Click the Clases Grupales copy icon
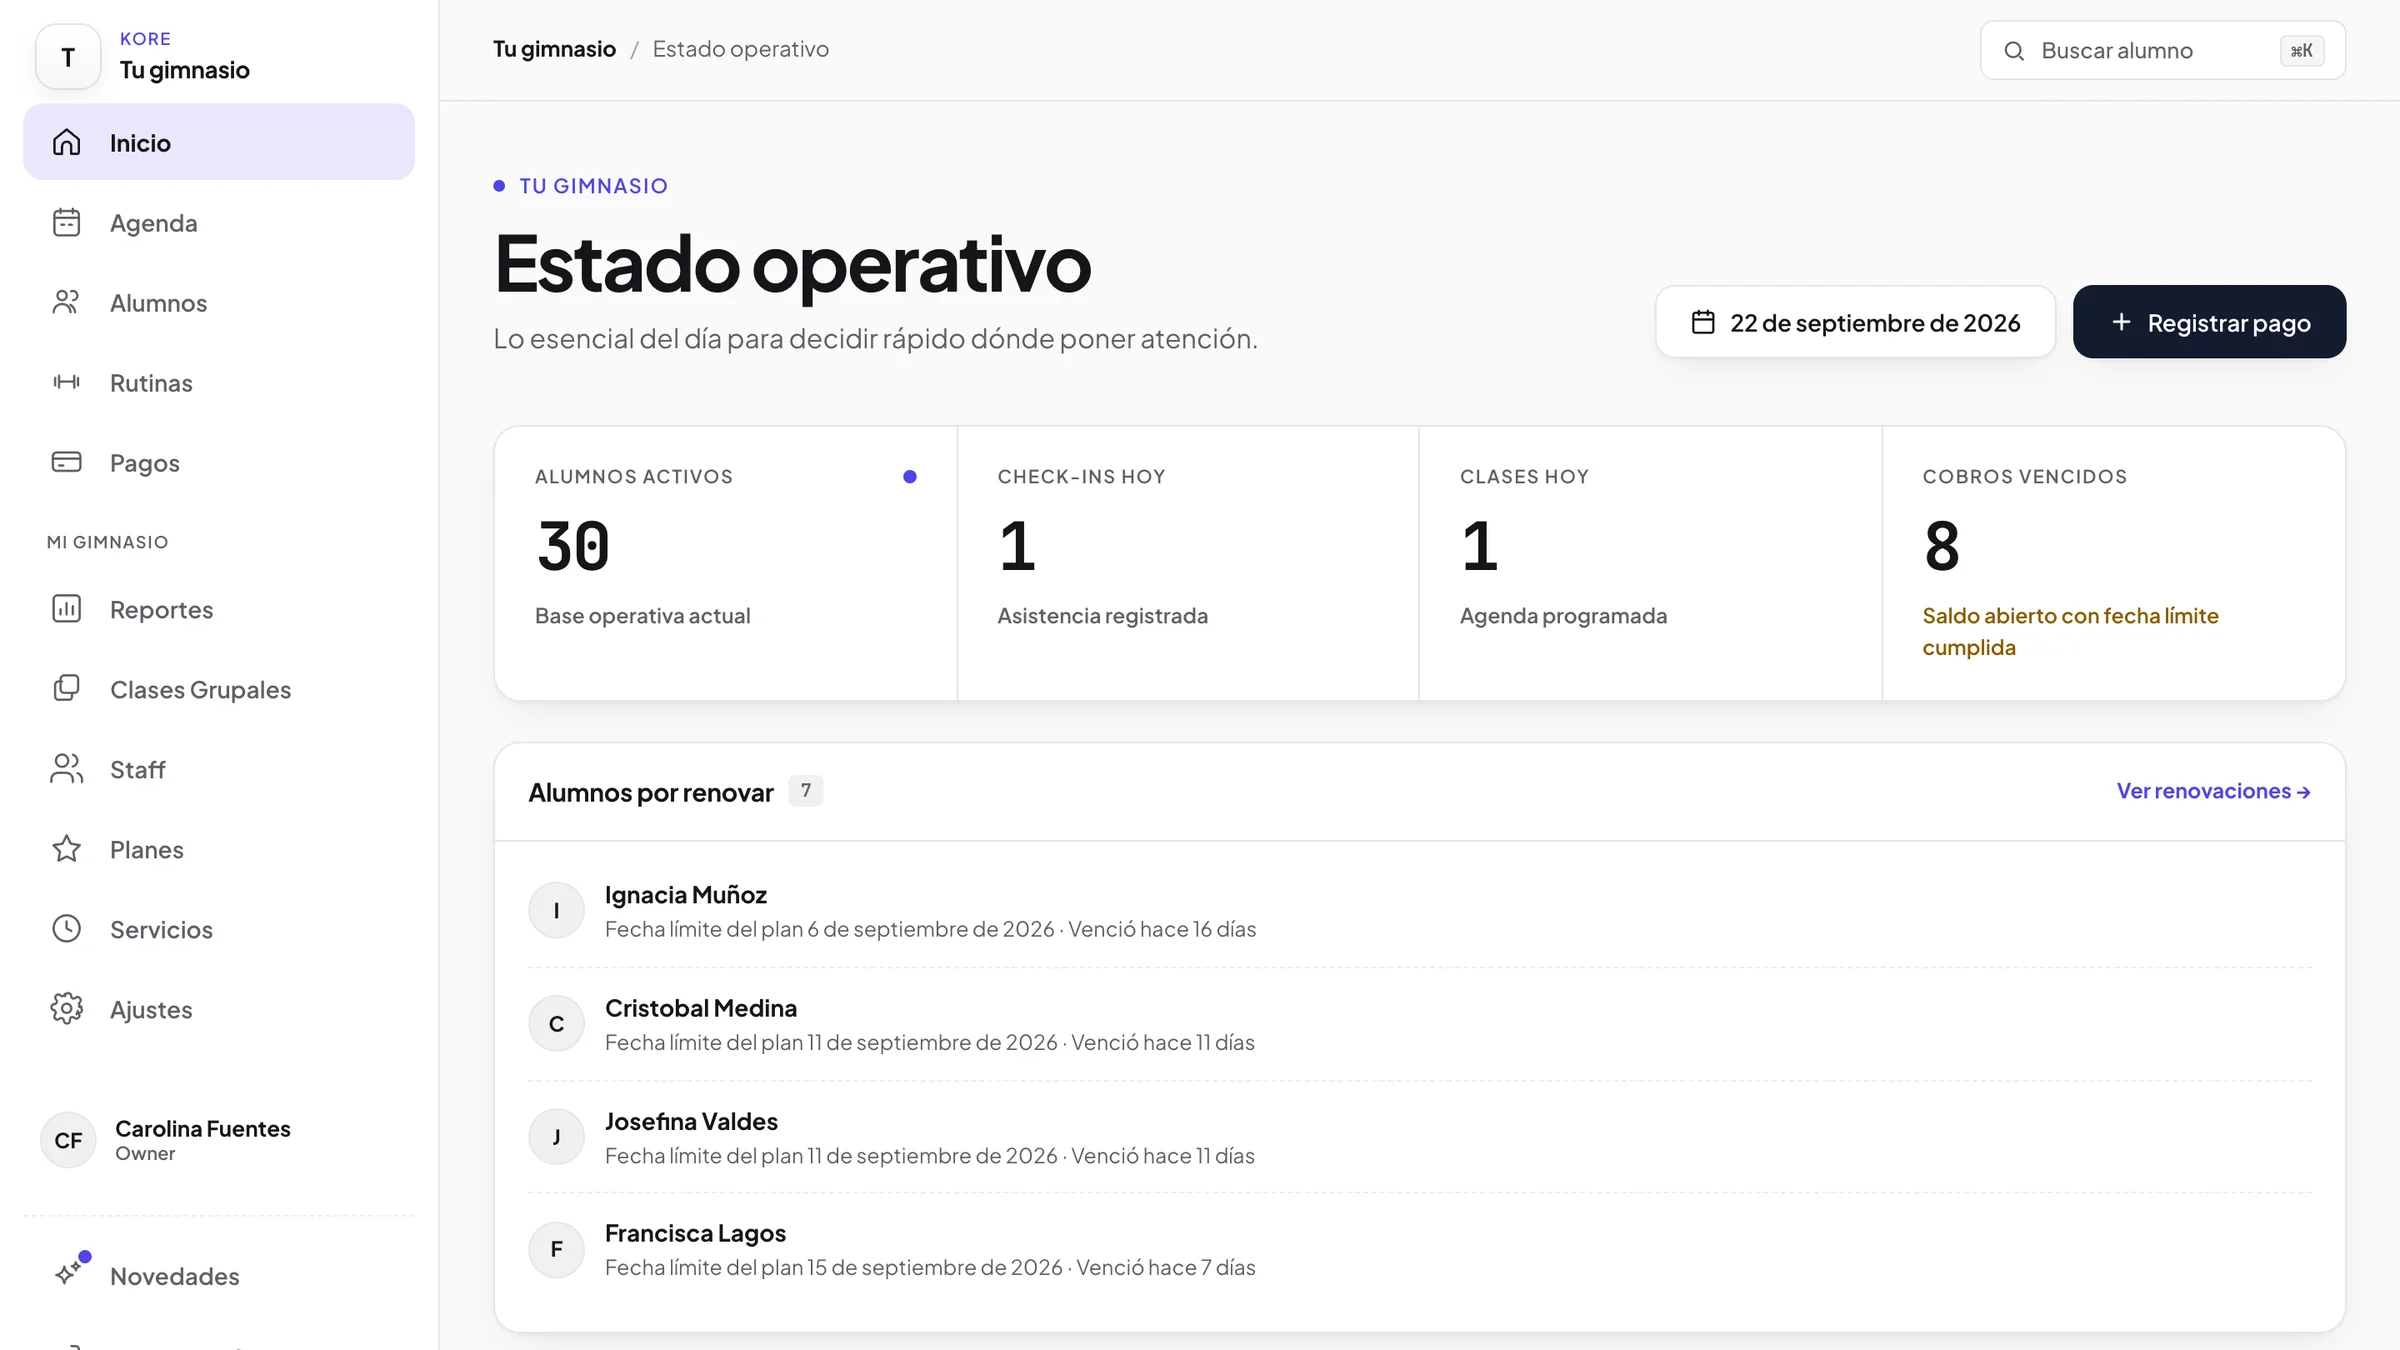 66,689
